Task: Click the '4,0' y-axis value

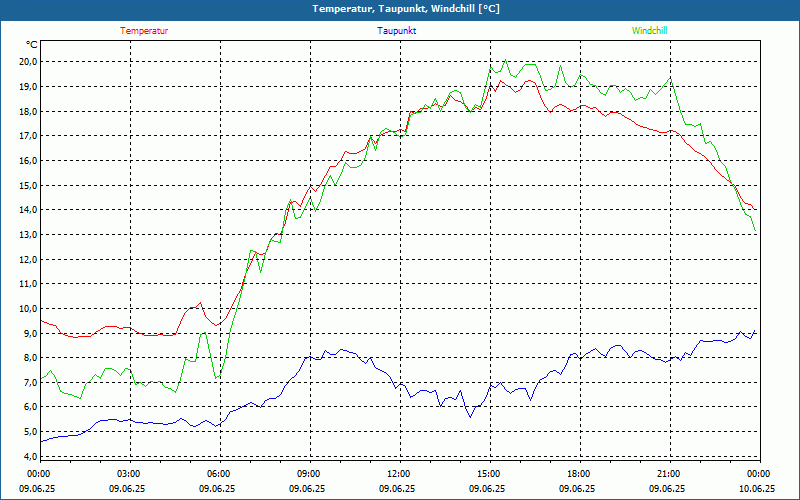Action: pyautogui.click(x=30, y=457)
